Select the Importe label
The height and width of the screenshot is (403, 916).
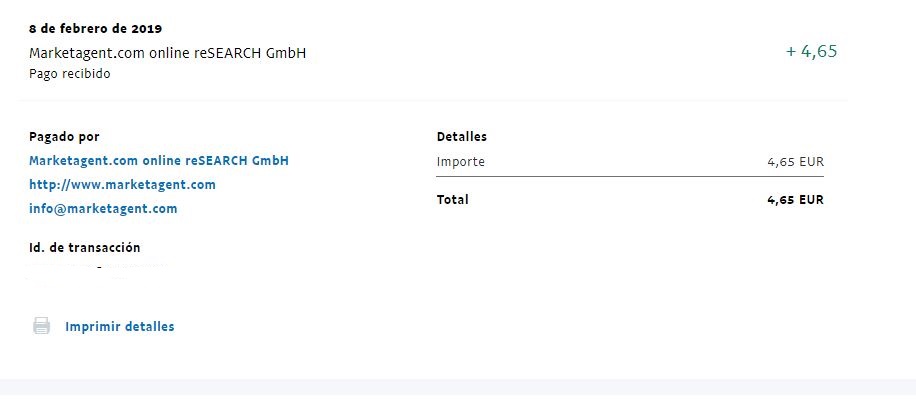pyautogui.click(x=460, y=162)
